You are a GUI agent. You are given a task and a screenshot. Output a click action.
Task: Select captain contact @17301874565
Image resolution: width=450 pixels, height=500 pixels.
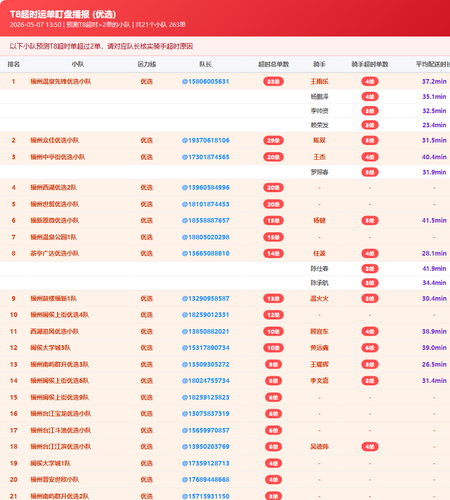pos(206,157)
